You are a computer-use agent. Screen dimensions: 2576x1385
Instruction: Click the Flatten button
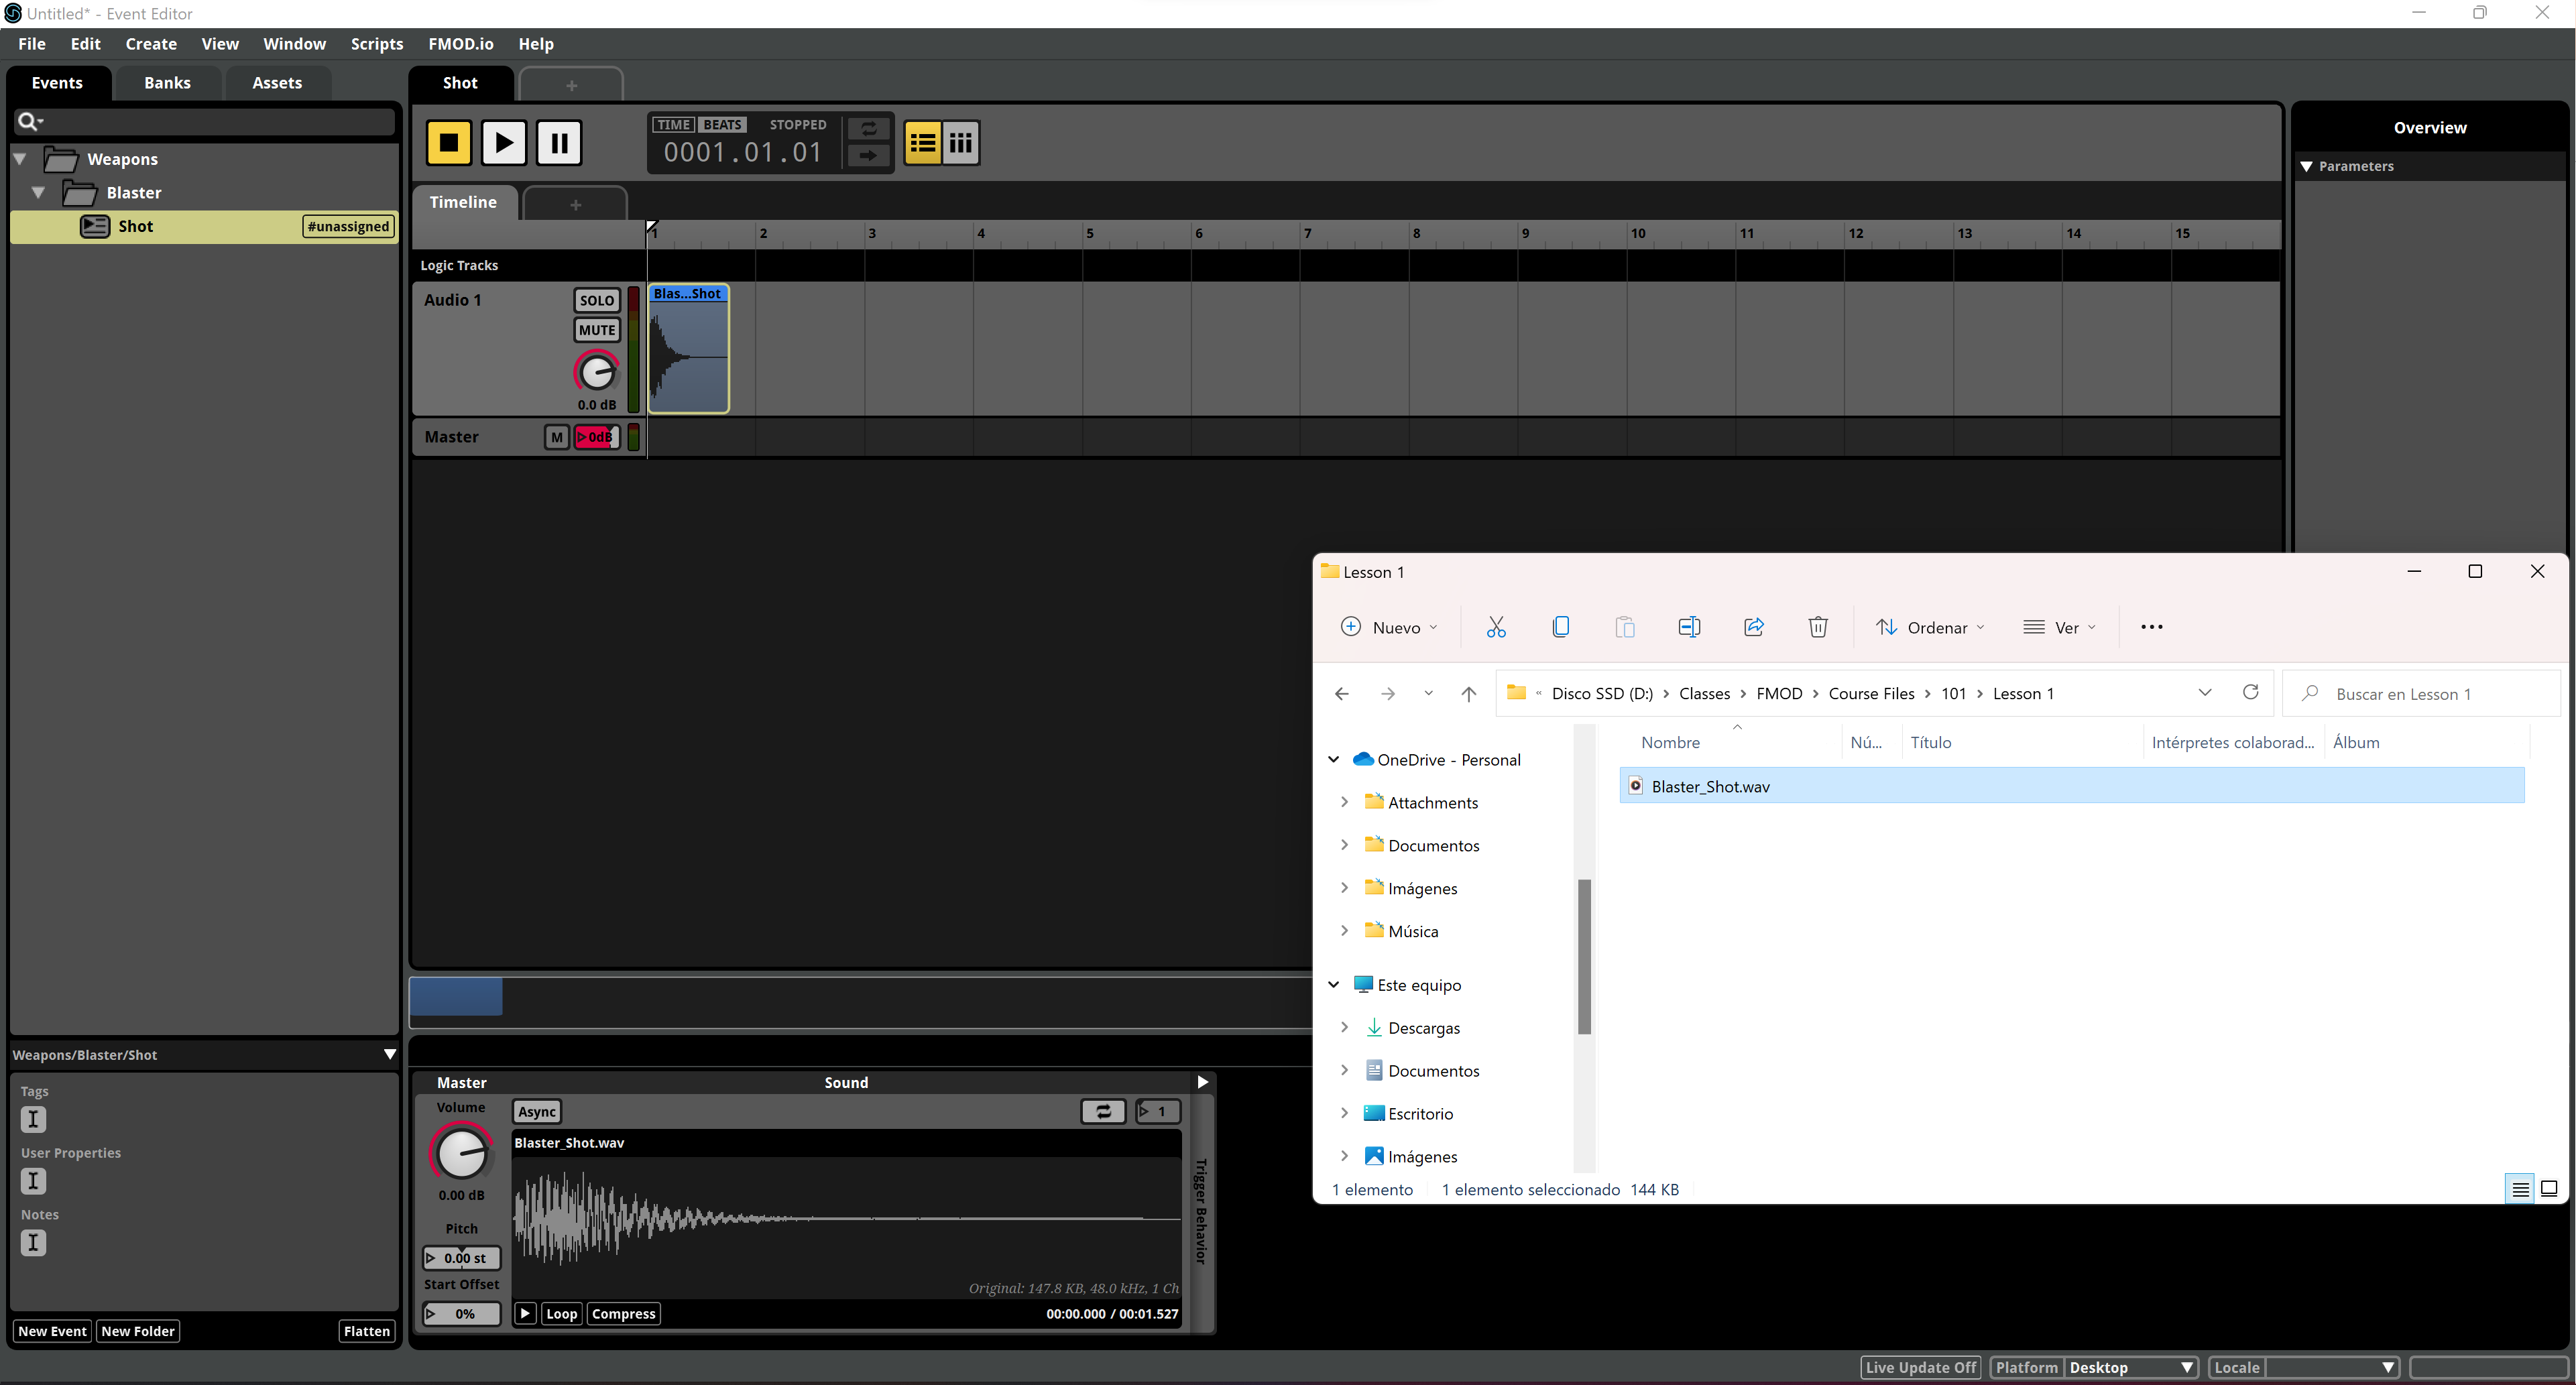click(367, 1331)
